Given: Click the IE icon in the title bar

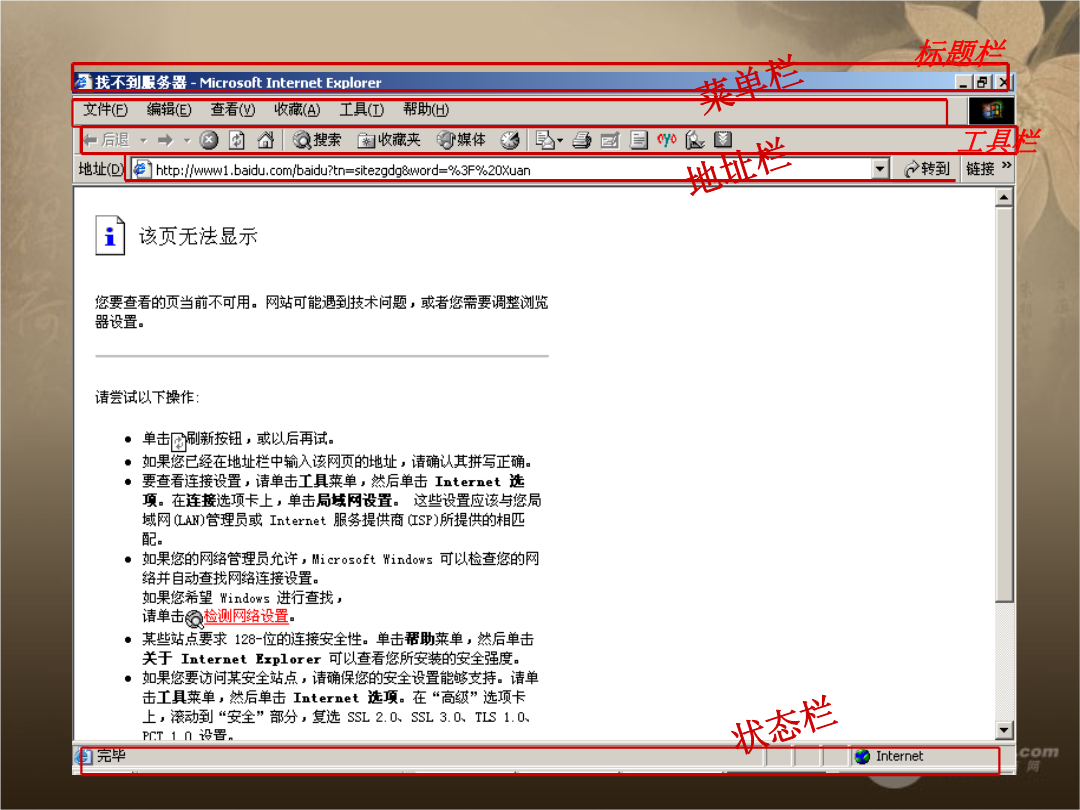Looking at the screenshot, I should pyautogui.click(x=83, y=82).
